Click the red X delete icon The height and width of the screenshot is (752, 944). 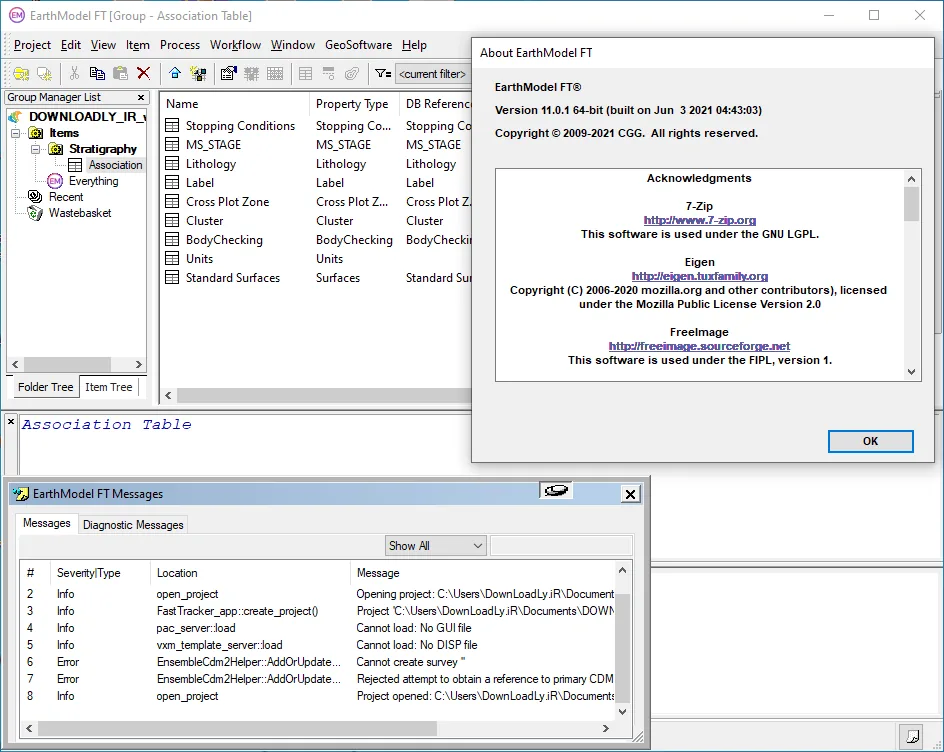click(143, 73)
